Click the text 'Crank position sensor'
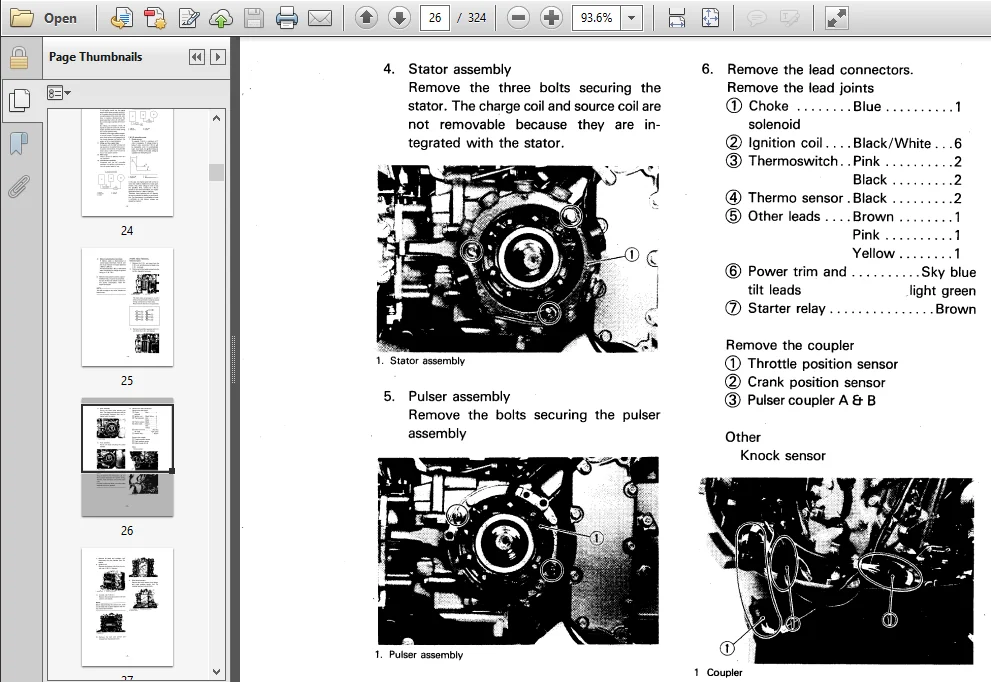The width and height of the screenshot is (991, 682). 817,382
